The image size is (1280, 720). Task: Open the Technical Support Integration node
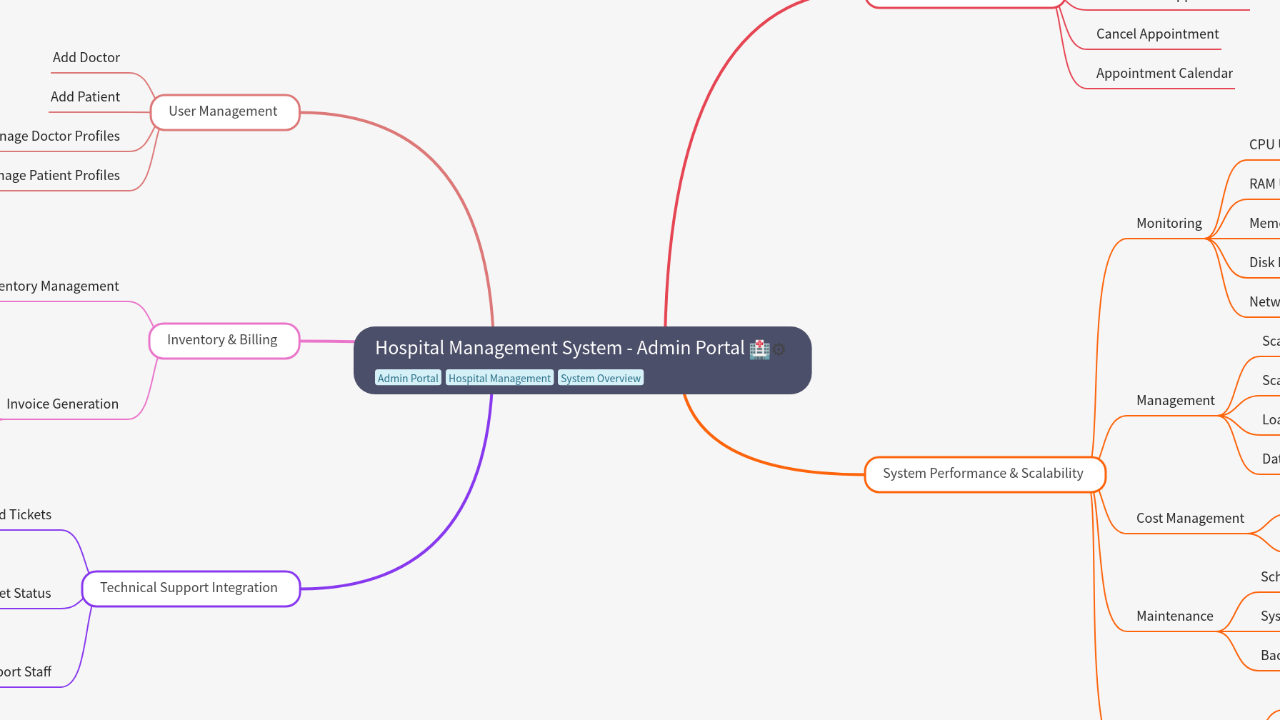pos(189,588)
